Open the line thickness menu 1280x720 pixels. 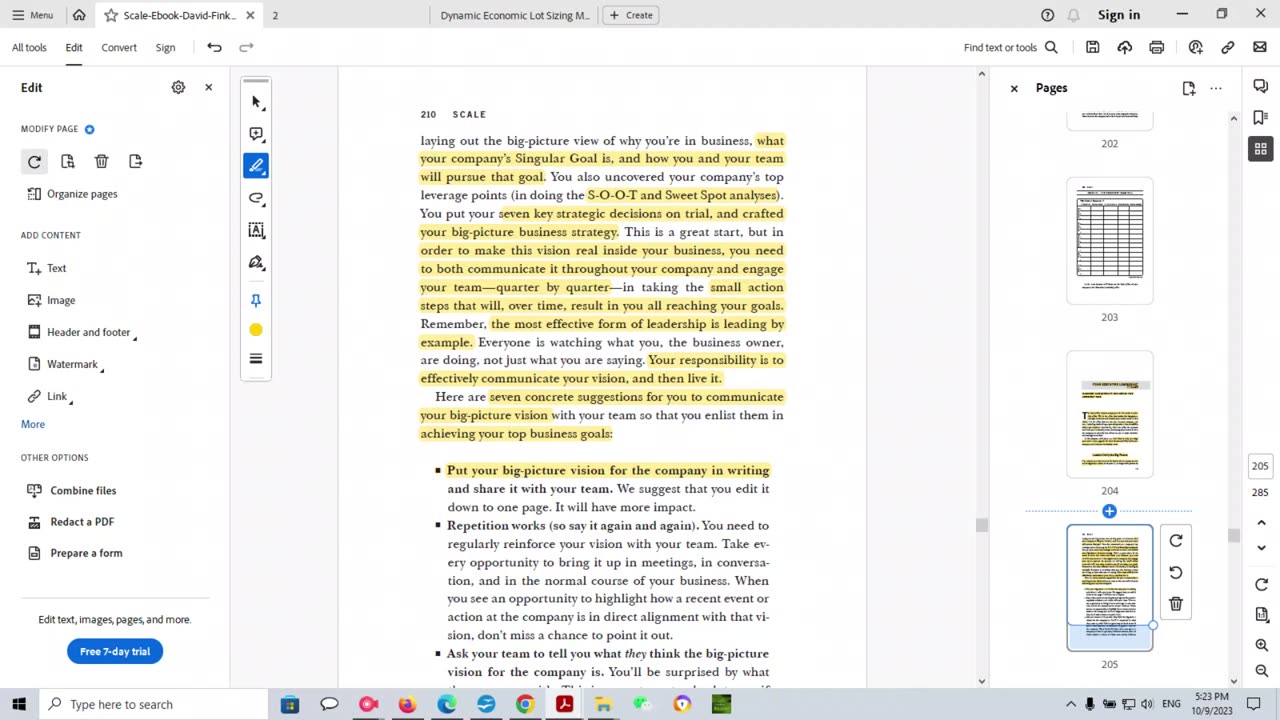tap(256, 359)
